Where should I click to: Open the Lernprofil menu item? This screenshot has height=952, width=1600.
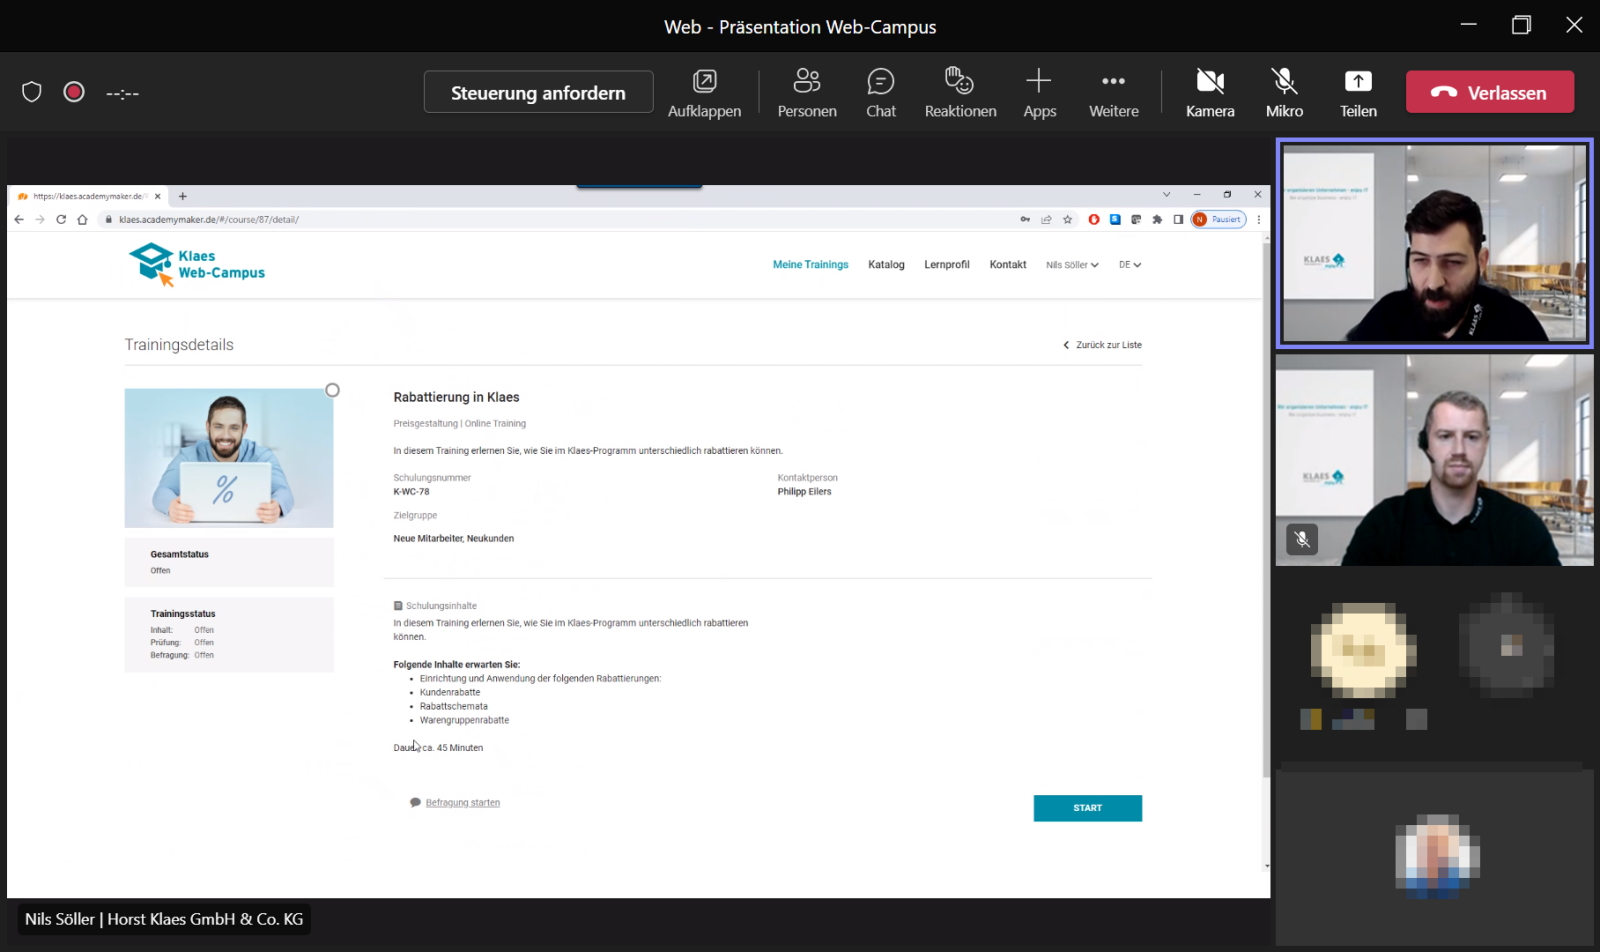point(947,265)
